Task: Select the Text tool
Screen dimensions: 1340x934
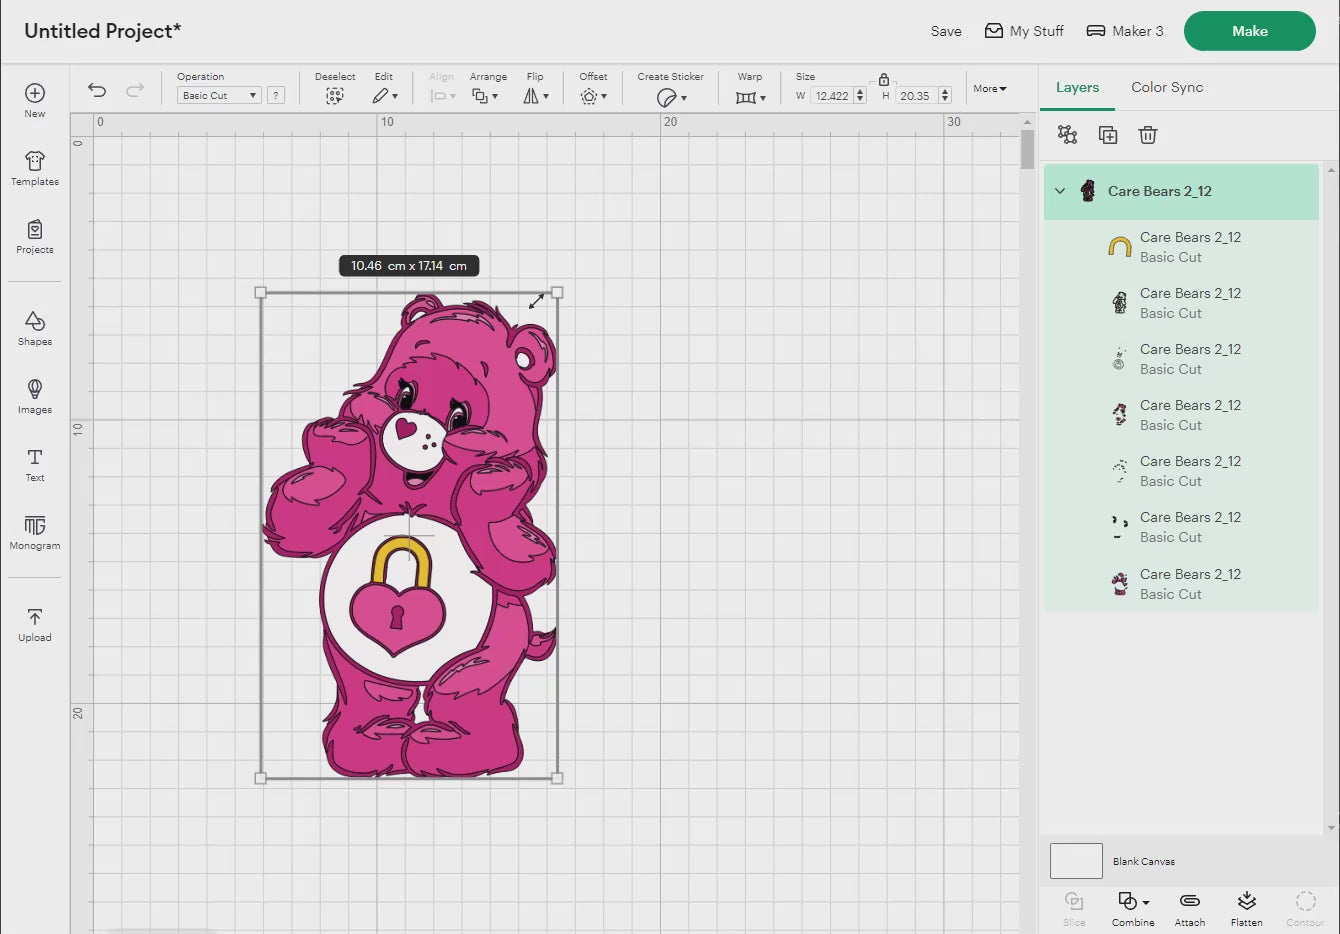Action: (35, 464)
